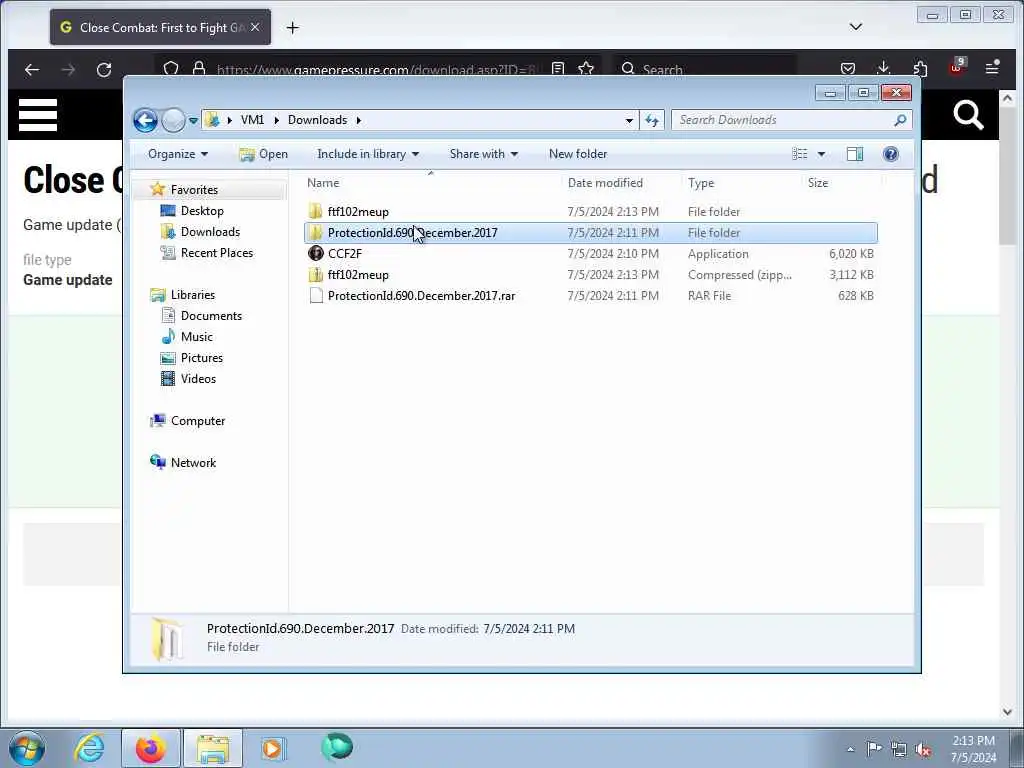The width and height of the screenshot is (1024, 768).
Task: Open Firefox application menu
Action: tap(992, 67)
